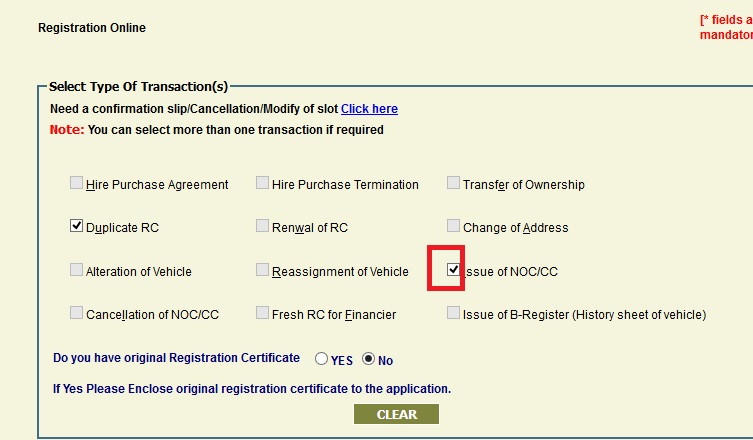Viewport: 753px width, 440px height.
Task: Check the Change of Address checkbox
Action: coord(454,227)
